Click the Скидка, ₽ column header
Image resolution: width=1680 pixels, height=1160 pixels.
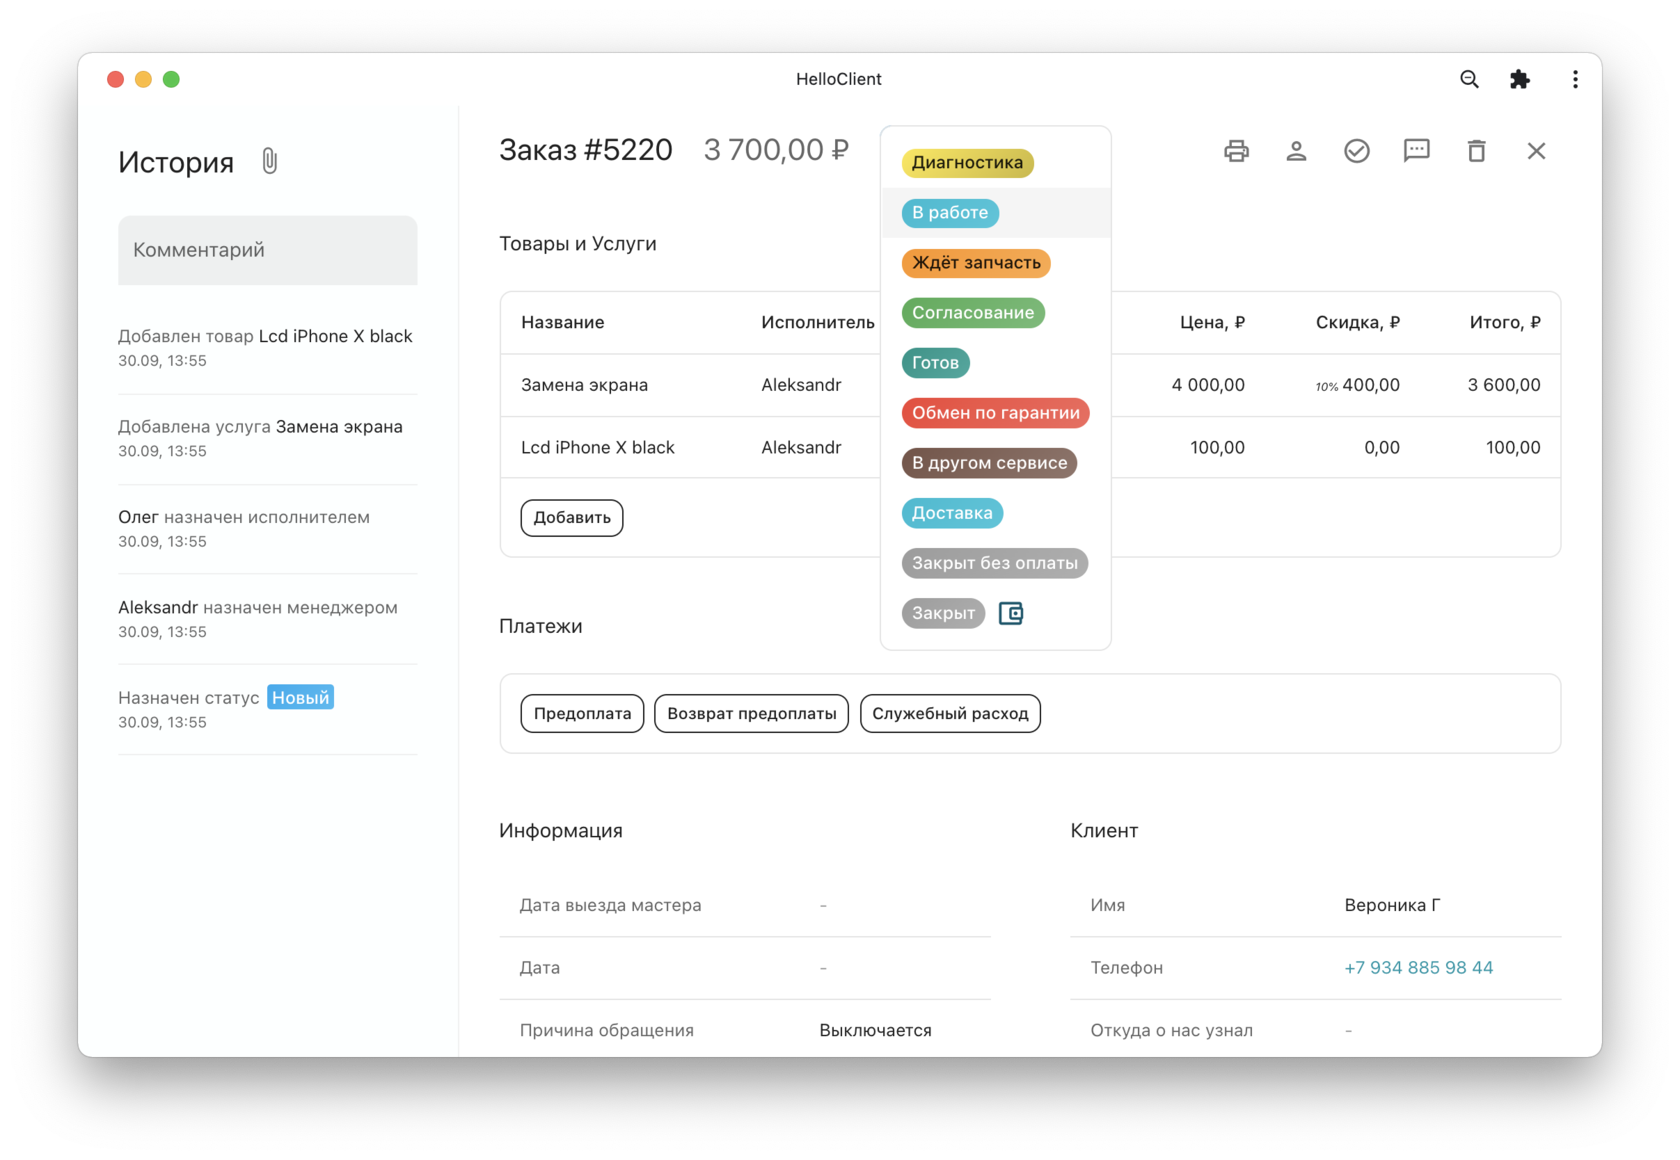tap(1357, 322)
